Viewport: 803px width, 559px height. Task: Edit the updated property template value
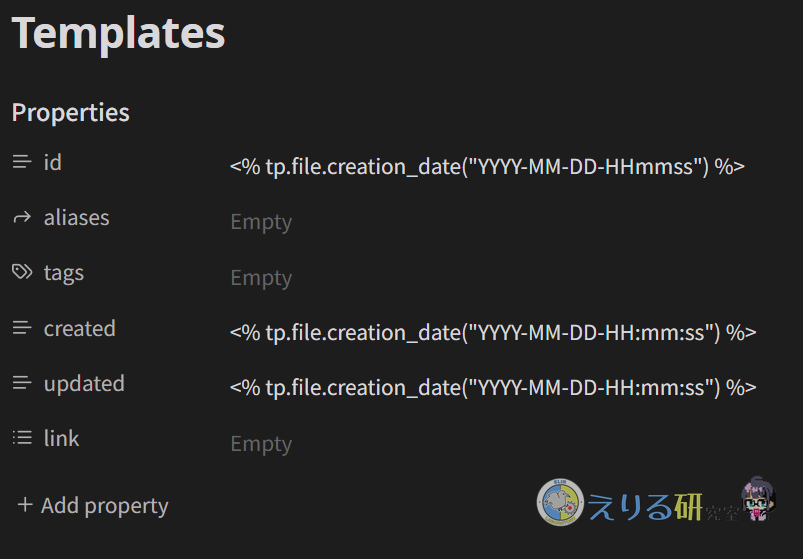492,388
